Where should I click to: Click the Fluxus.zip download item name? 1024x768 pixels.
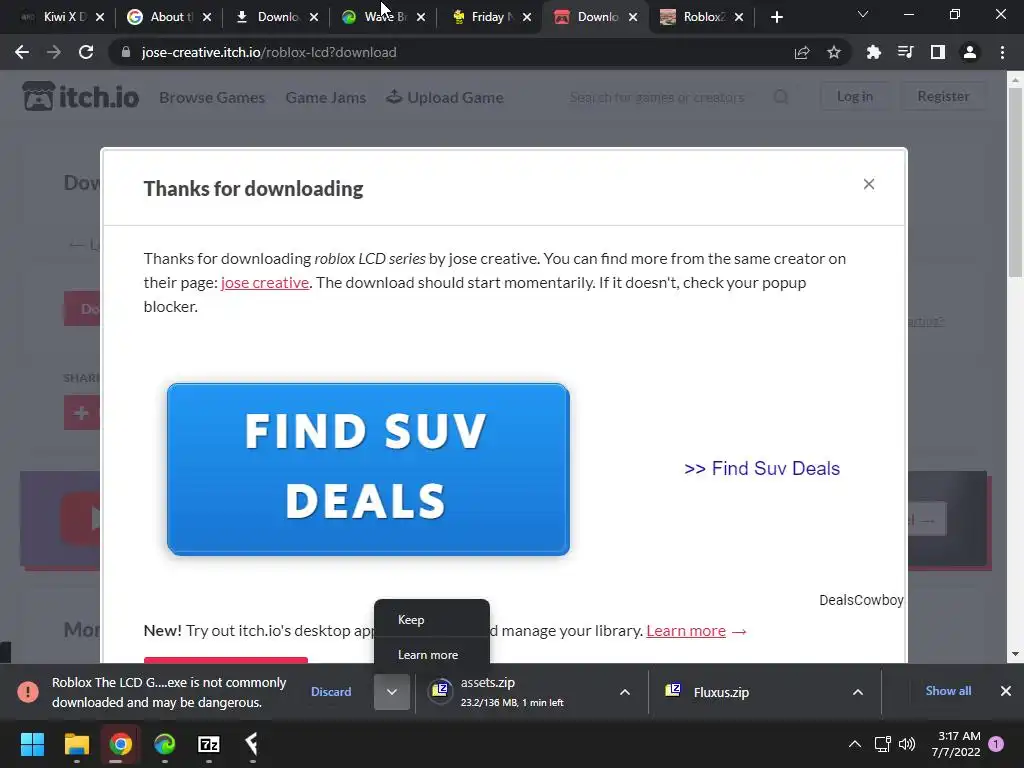[721, 692]
